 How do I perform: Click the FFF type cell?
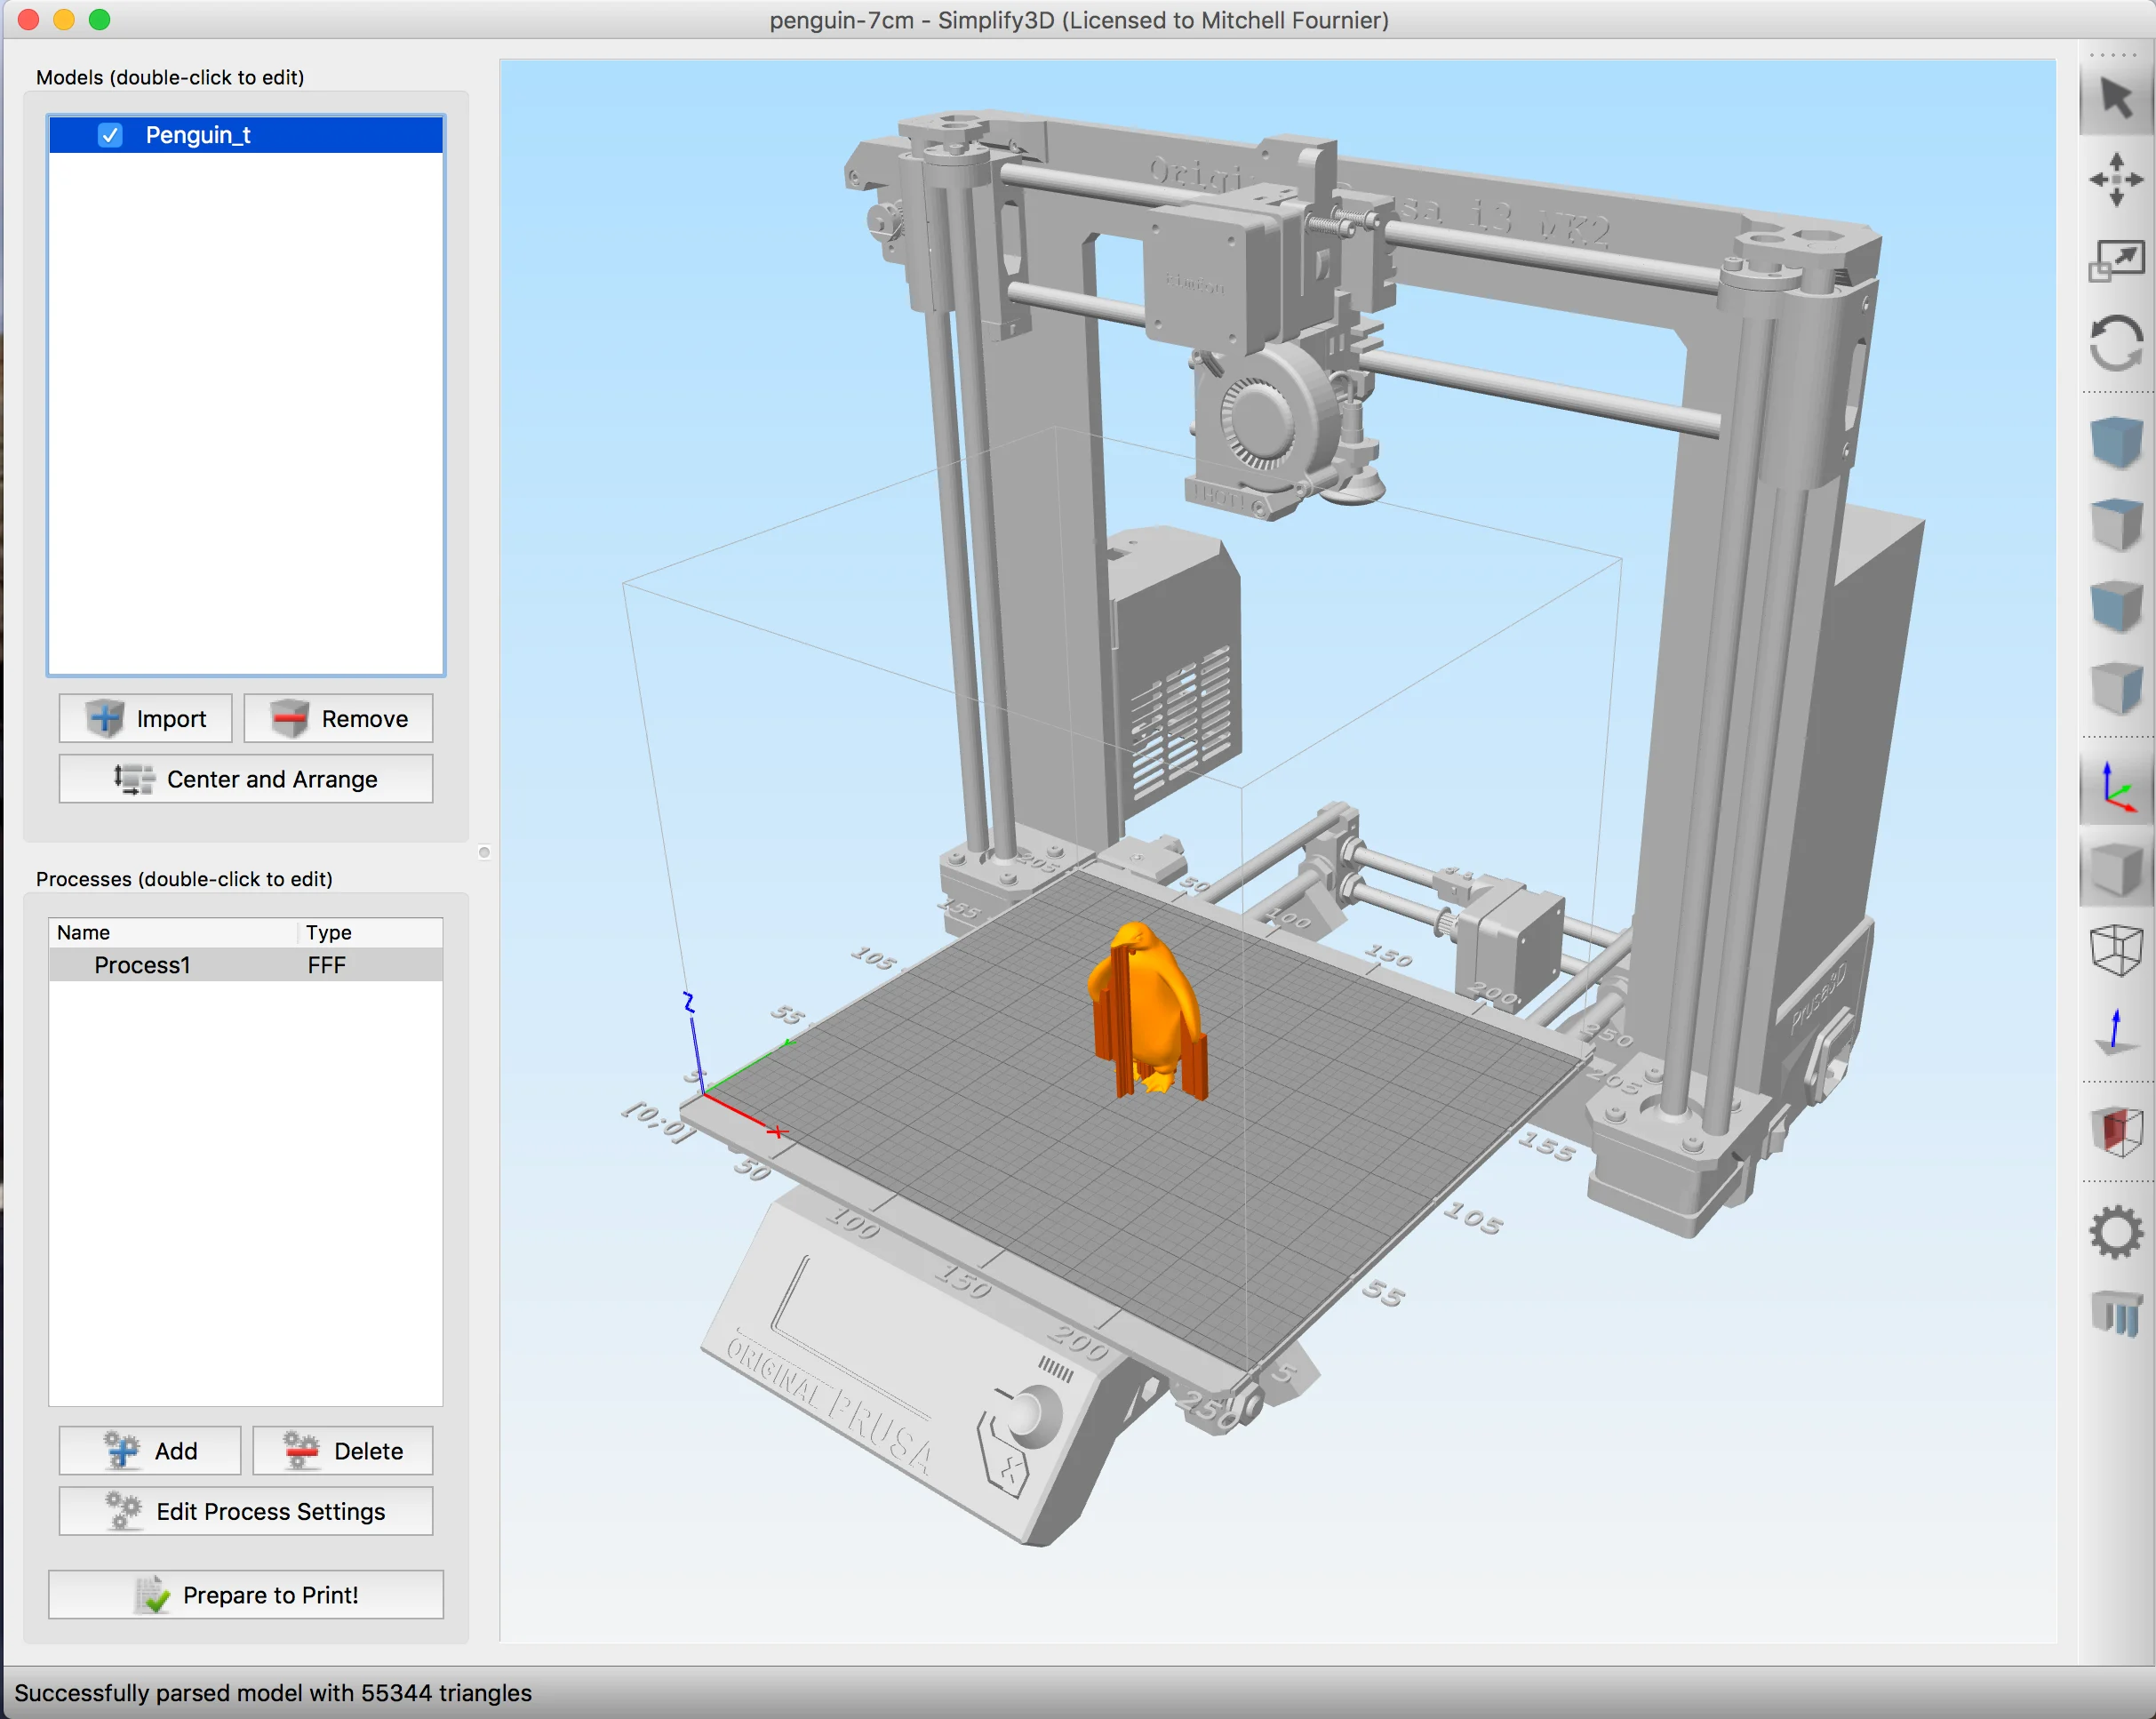click(x=327, y=965)
